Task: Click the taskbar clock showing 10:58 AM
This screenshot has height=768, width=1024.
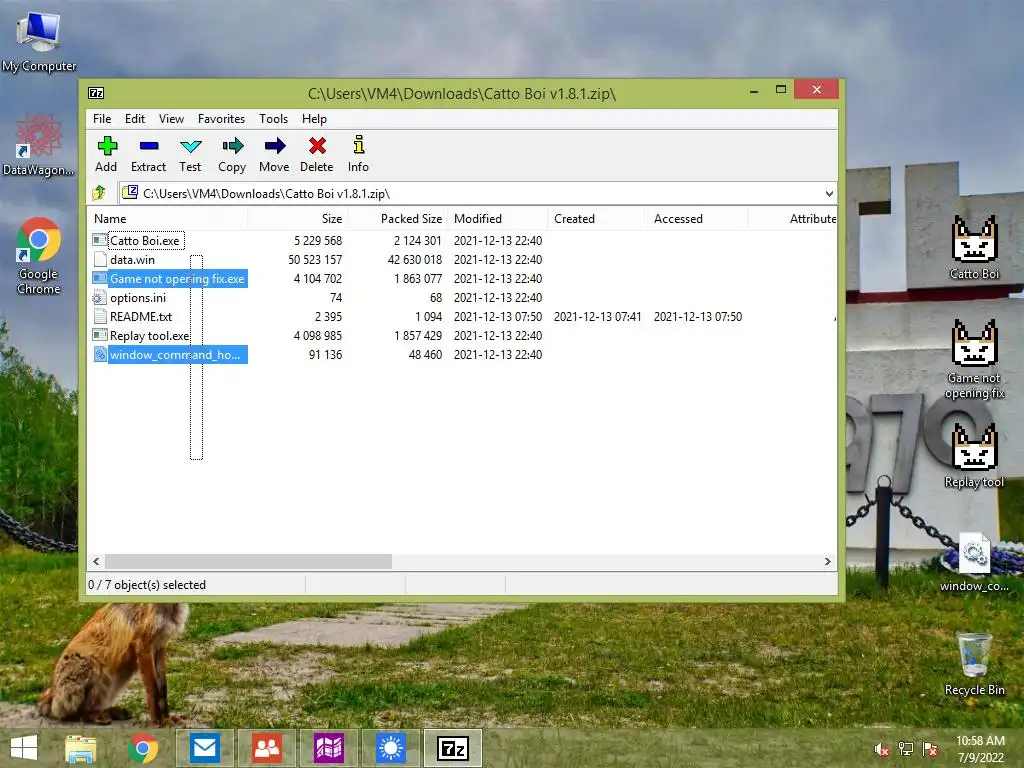Action: [x=980, y=748]
